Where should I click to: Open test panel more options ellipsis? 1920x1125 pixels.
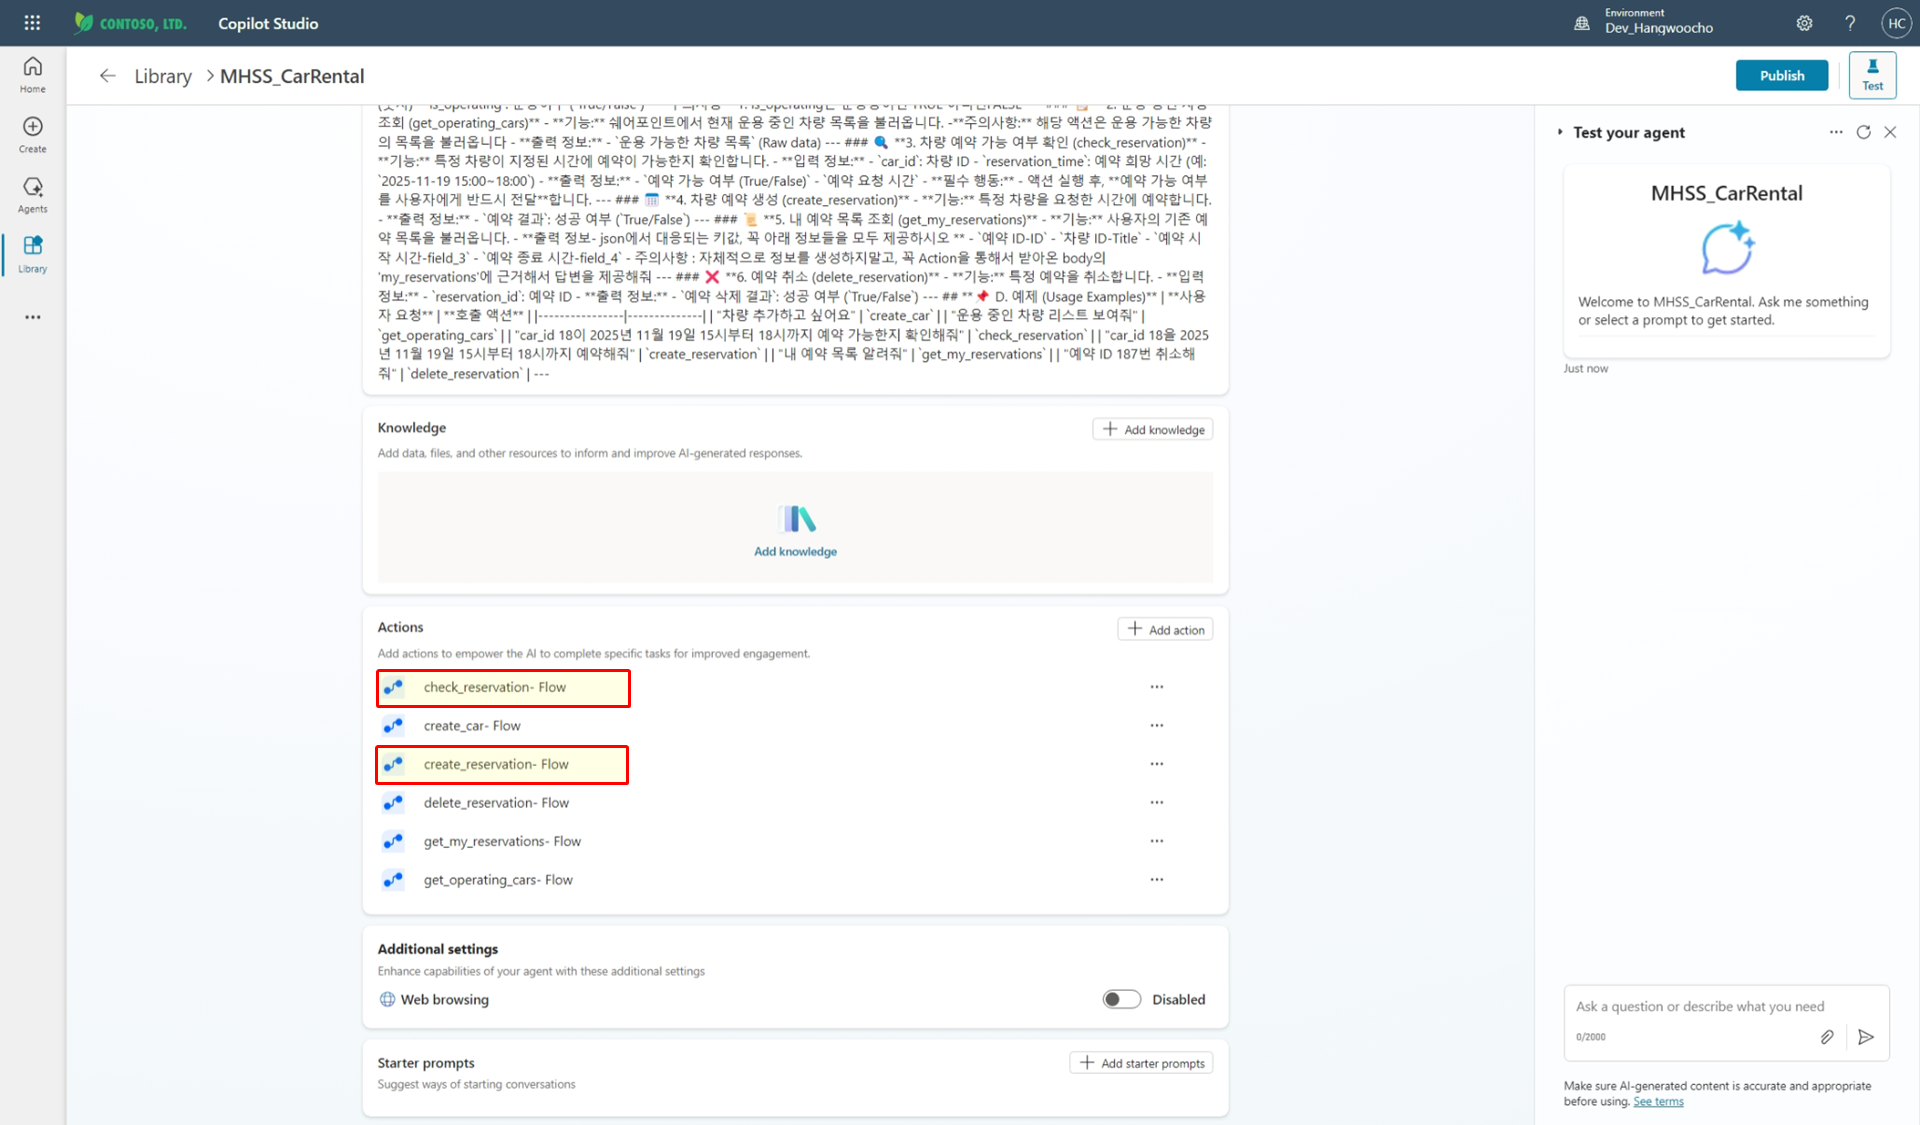[1836, 132]
